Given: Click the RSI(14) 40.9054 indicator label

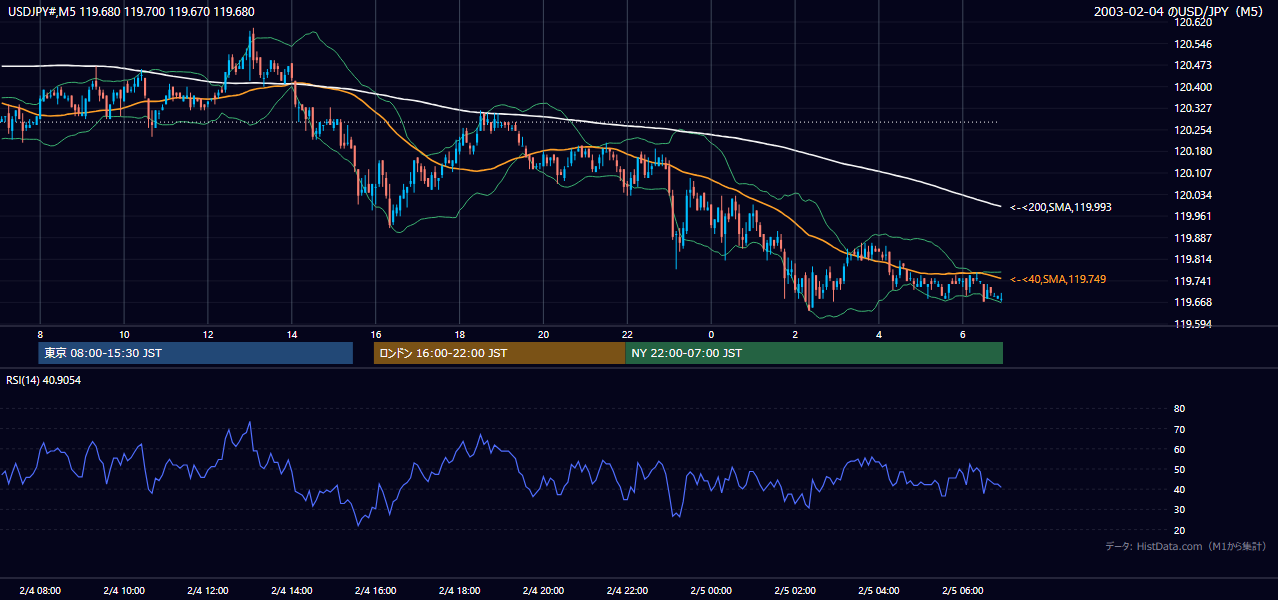Looking at the screenshot, I should [x=45, y=379].
